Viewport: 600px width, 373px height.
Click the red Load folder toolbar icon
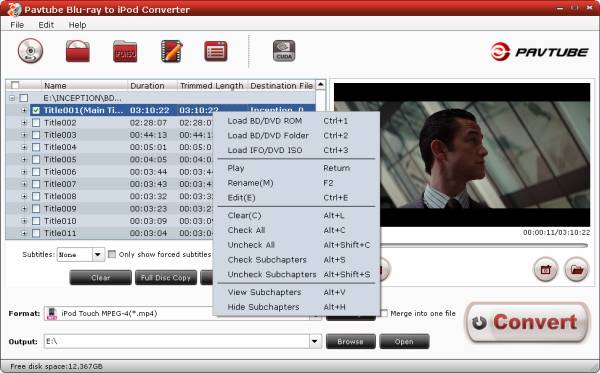pyautogui.click(x=78, y=51)
